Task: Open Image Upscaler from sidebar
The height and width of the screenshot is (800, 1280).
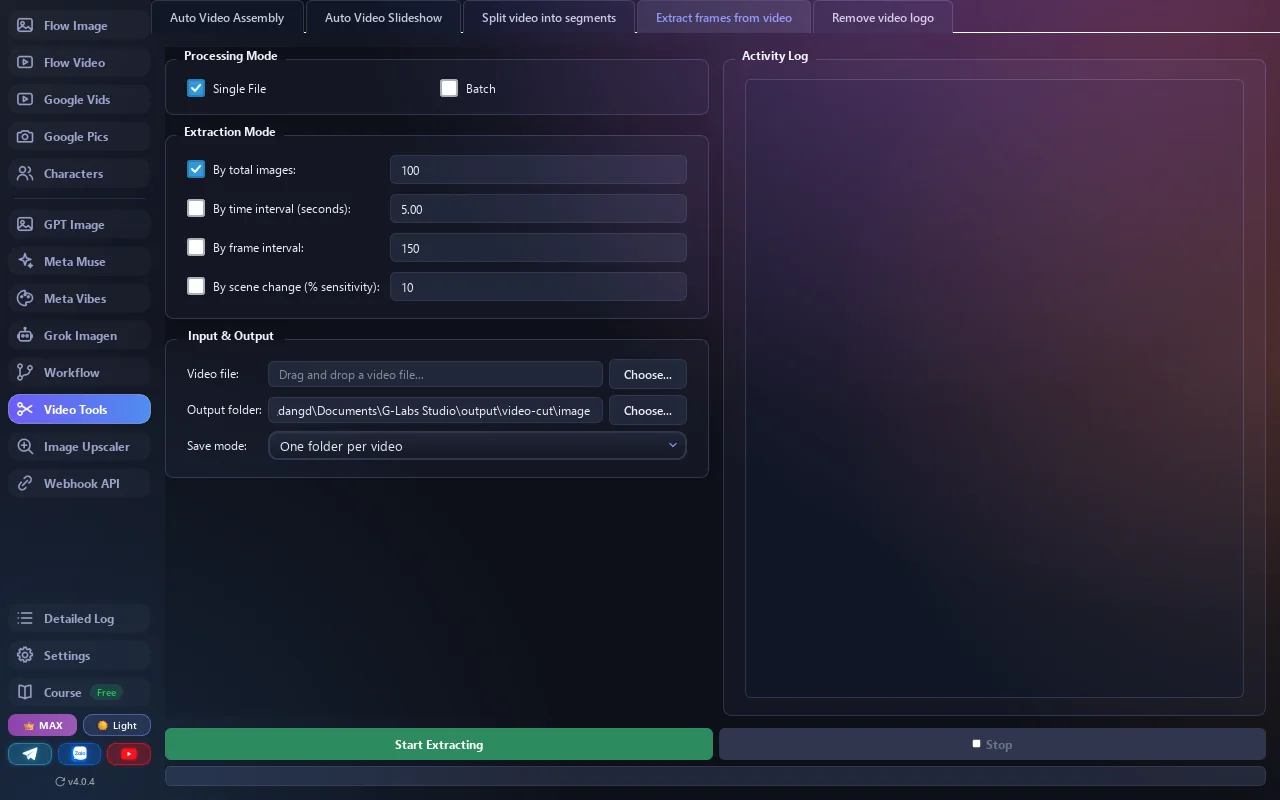Action: pos(80,447)
